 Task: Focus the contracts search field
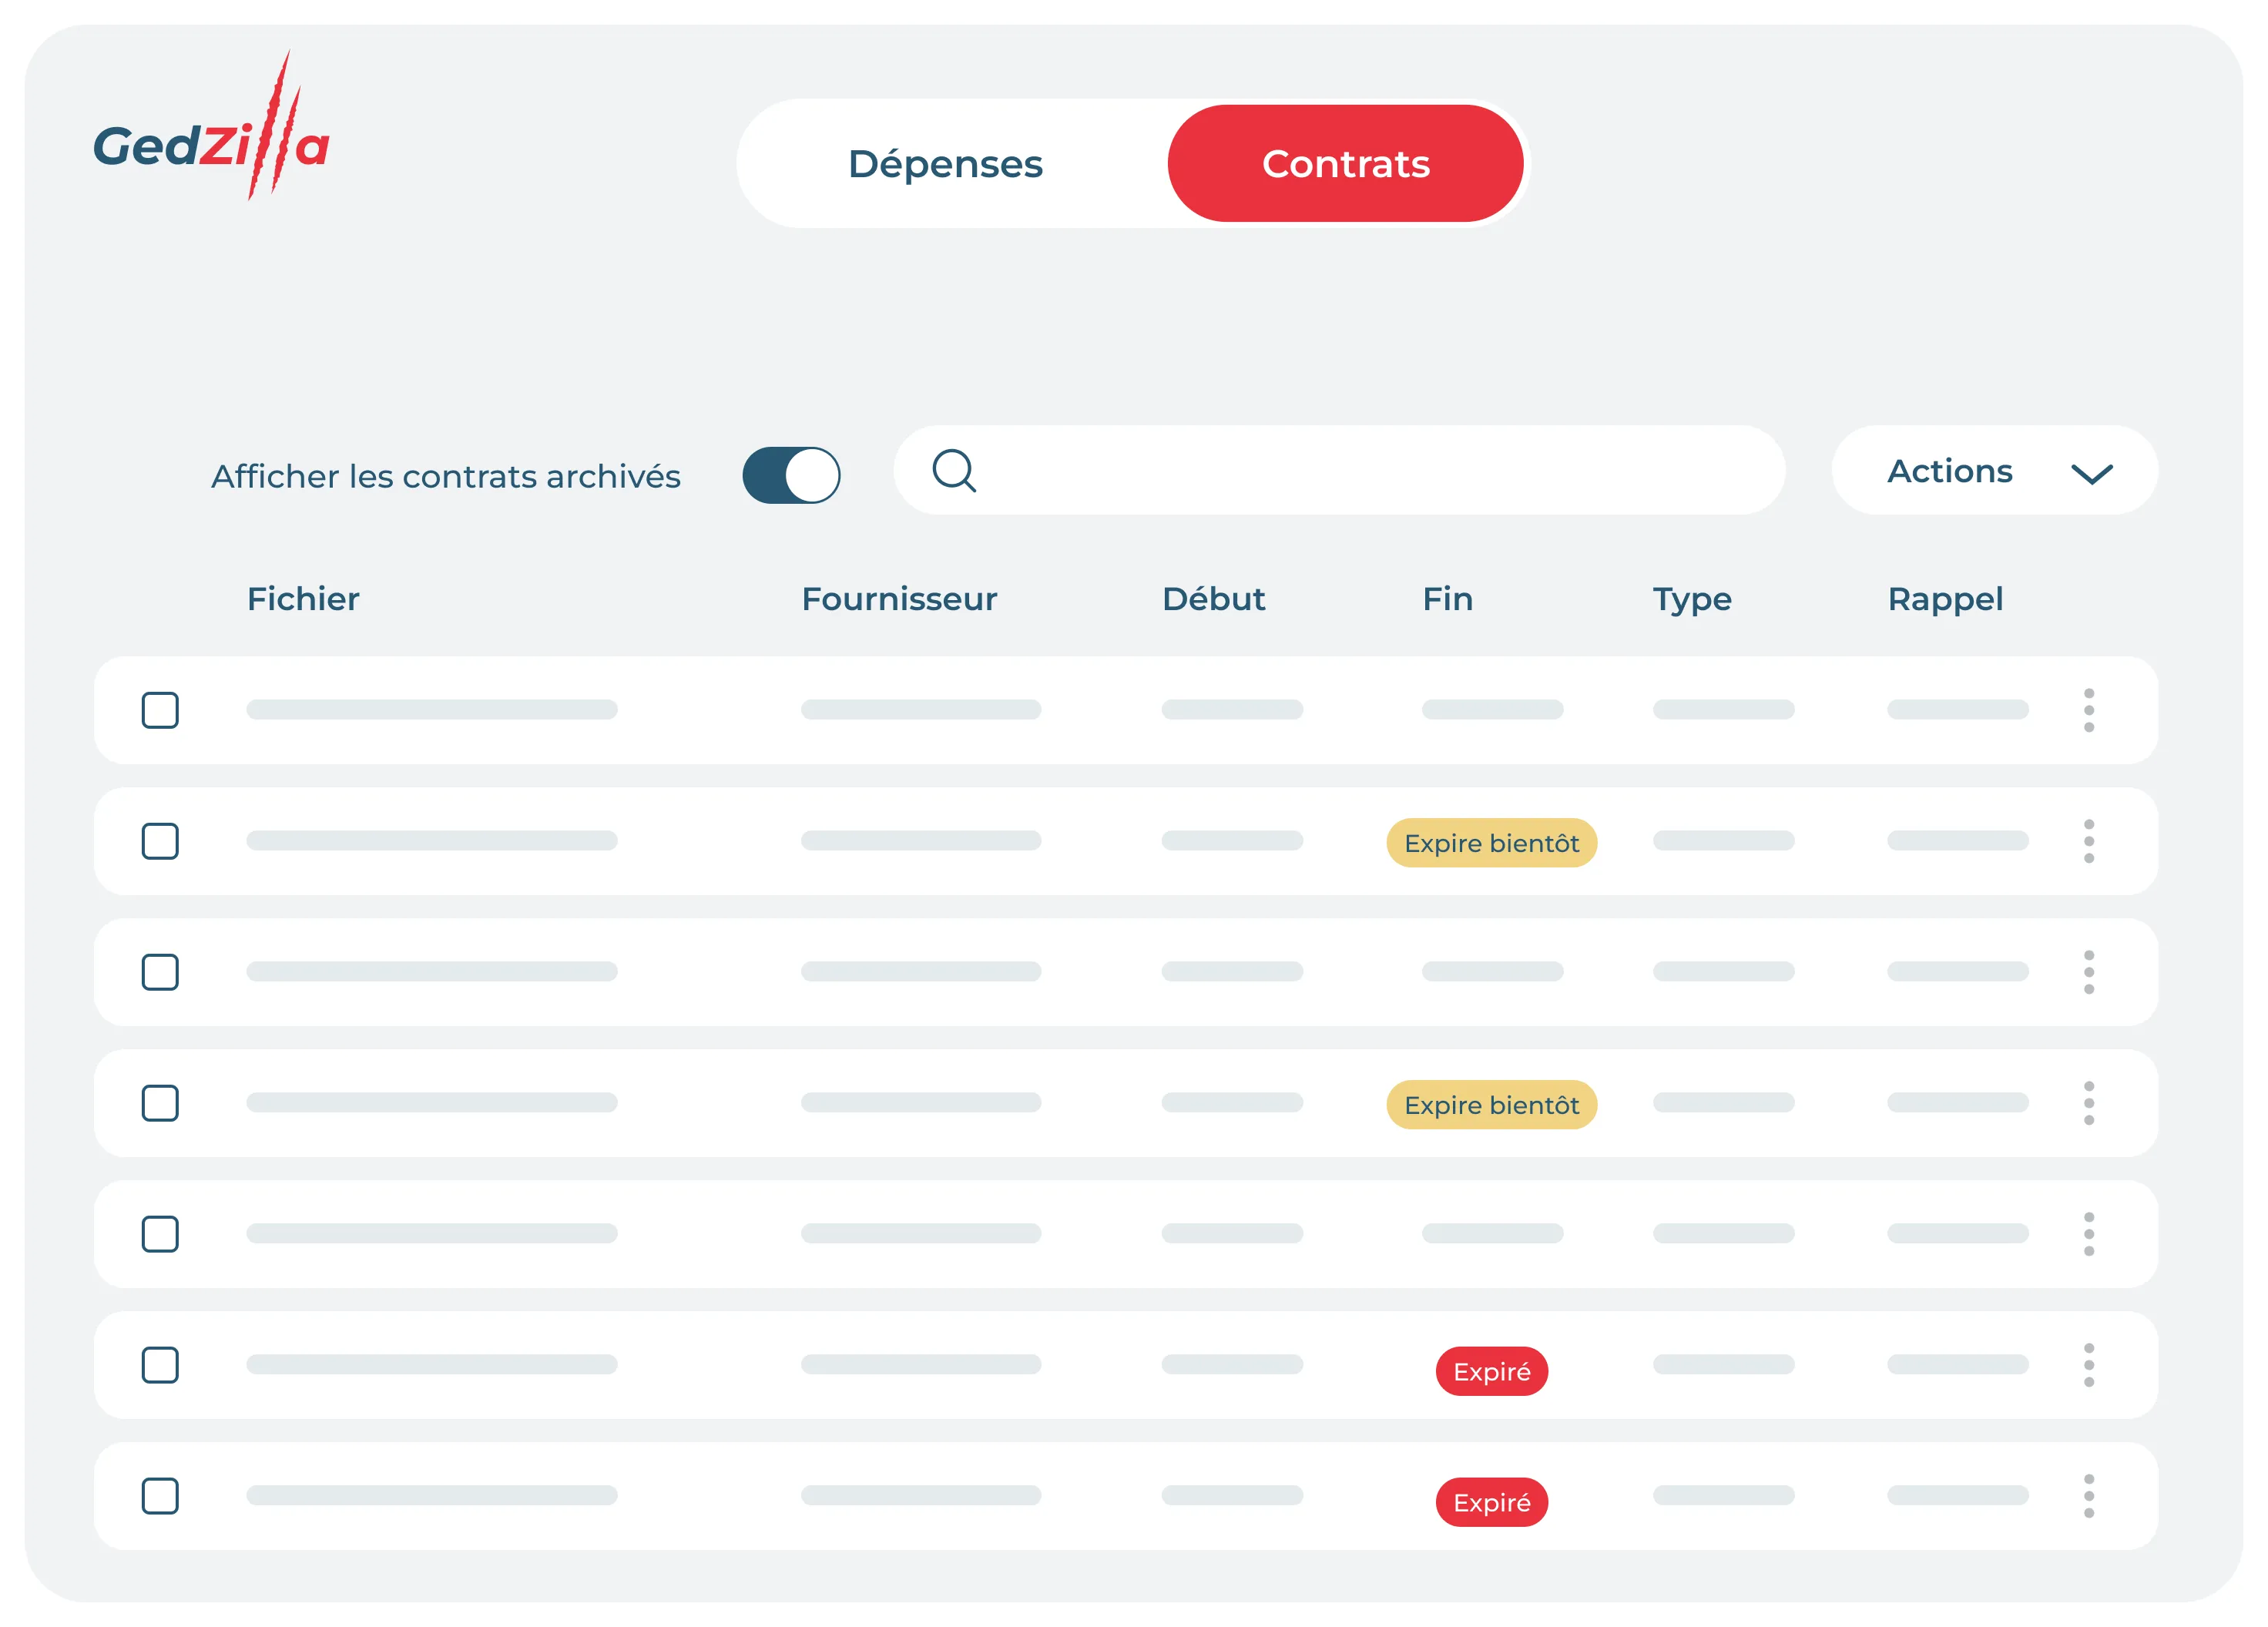(x=1339, y=470)
